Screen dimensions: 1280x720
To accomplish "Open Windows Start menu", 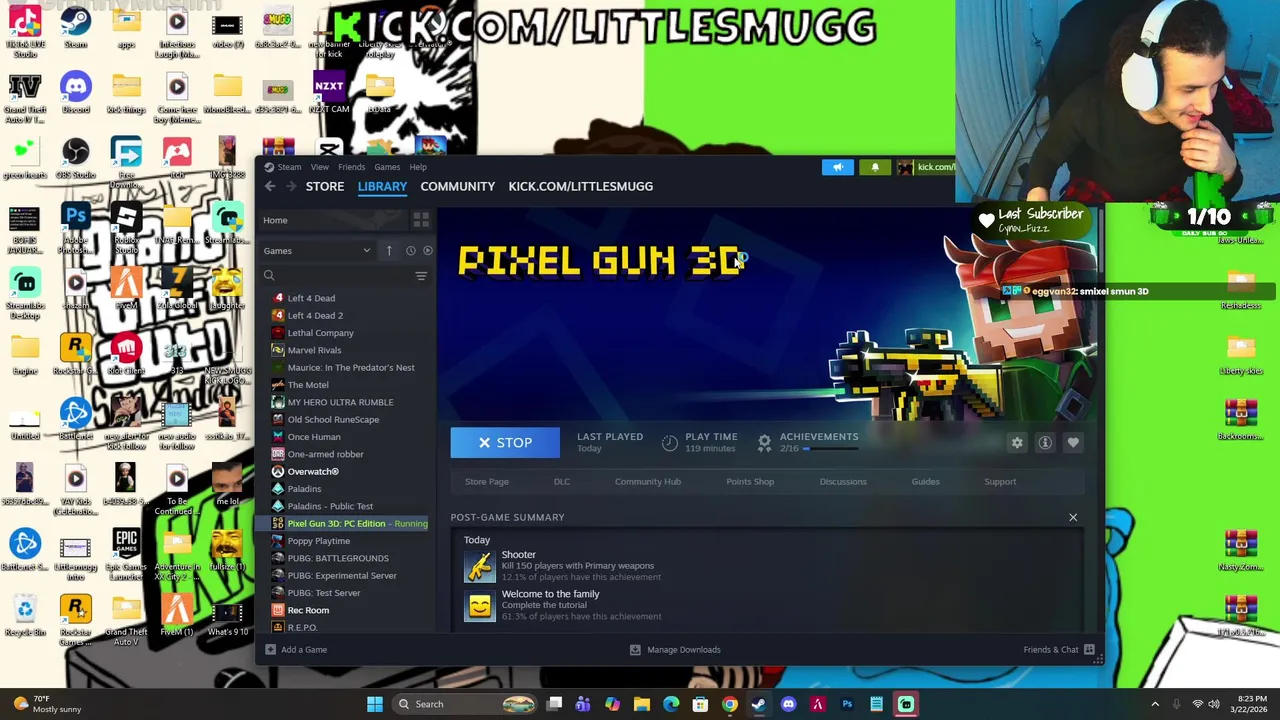I will [375, 704].
